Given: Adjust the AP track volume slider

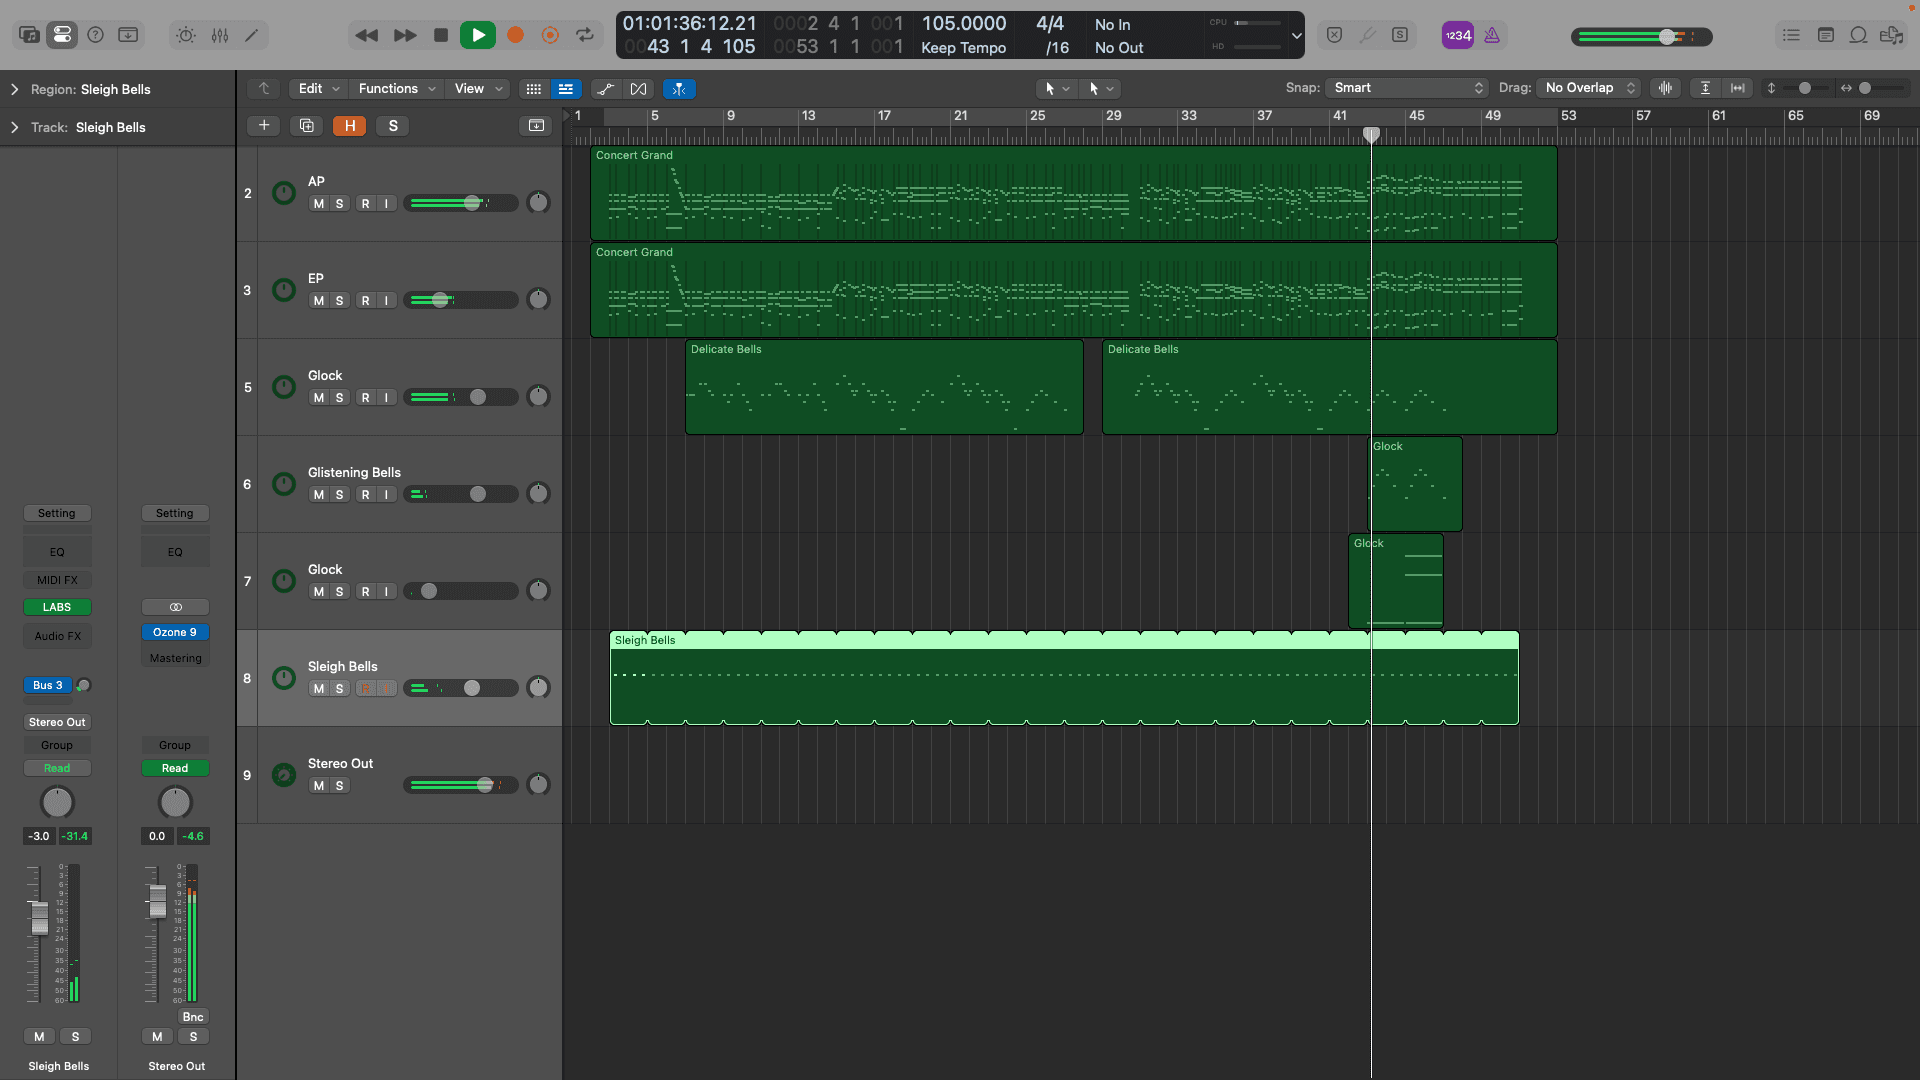Looking at the screenshot, I should pos(461,203).
